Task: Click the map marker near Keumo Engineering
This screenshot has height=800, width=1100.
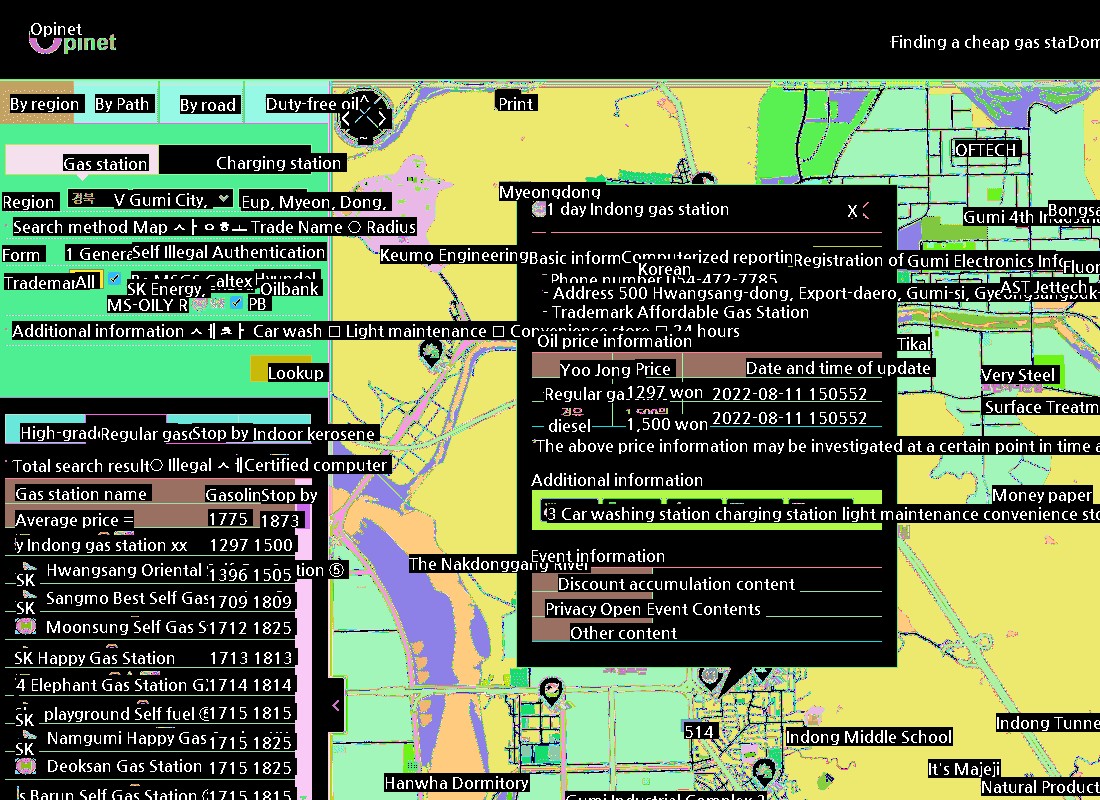Action: [x=431, y=350]
